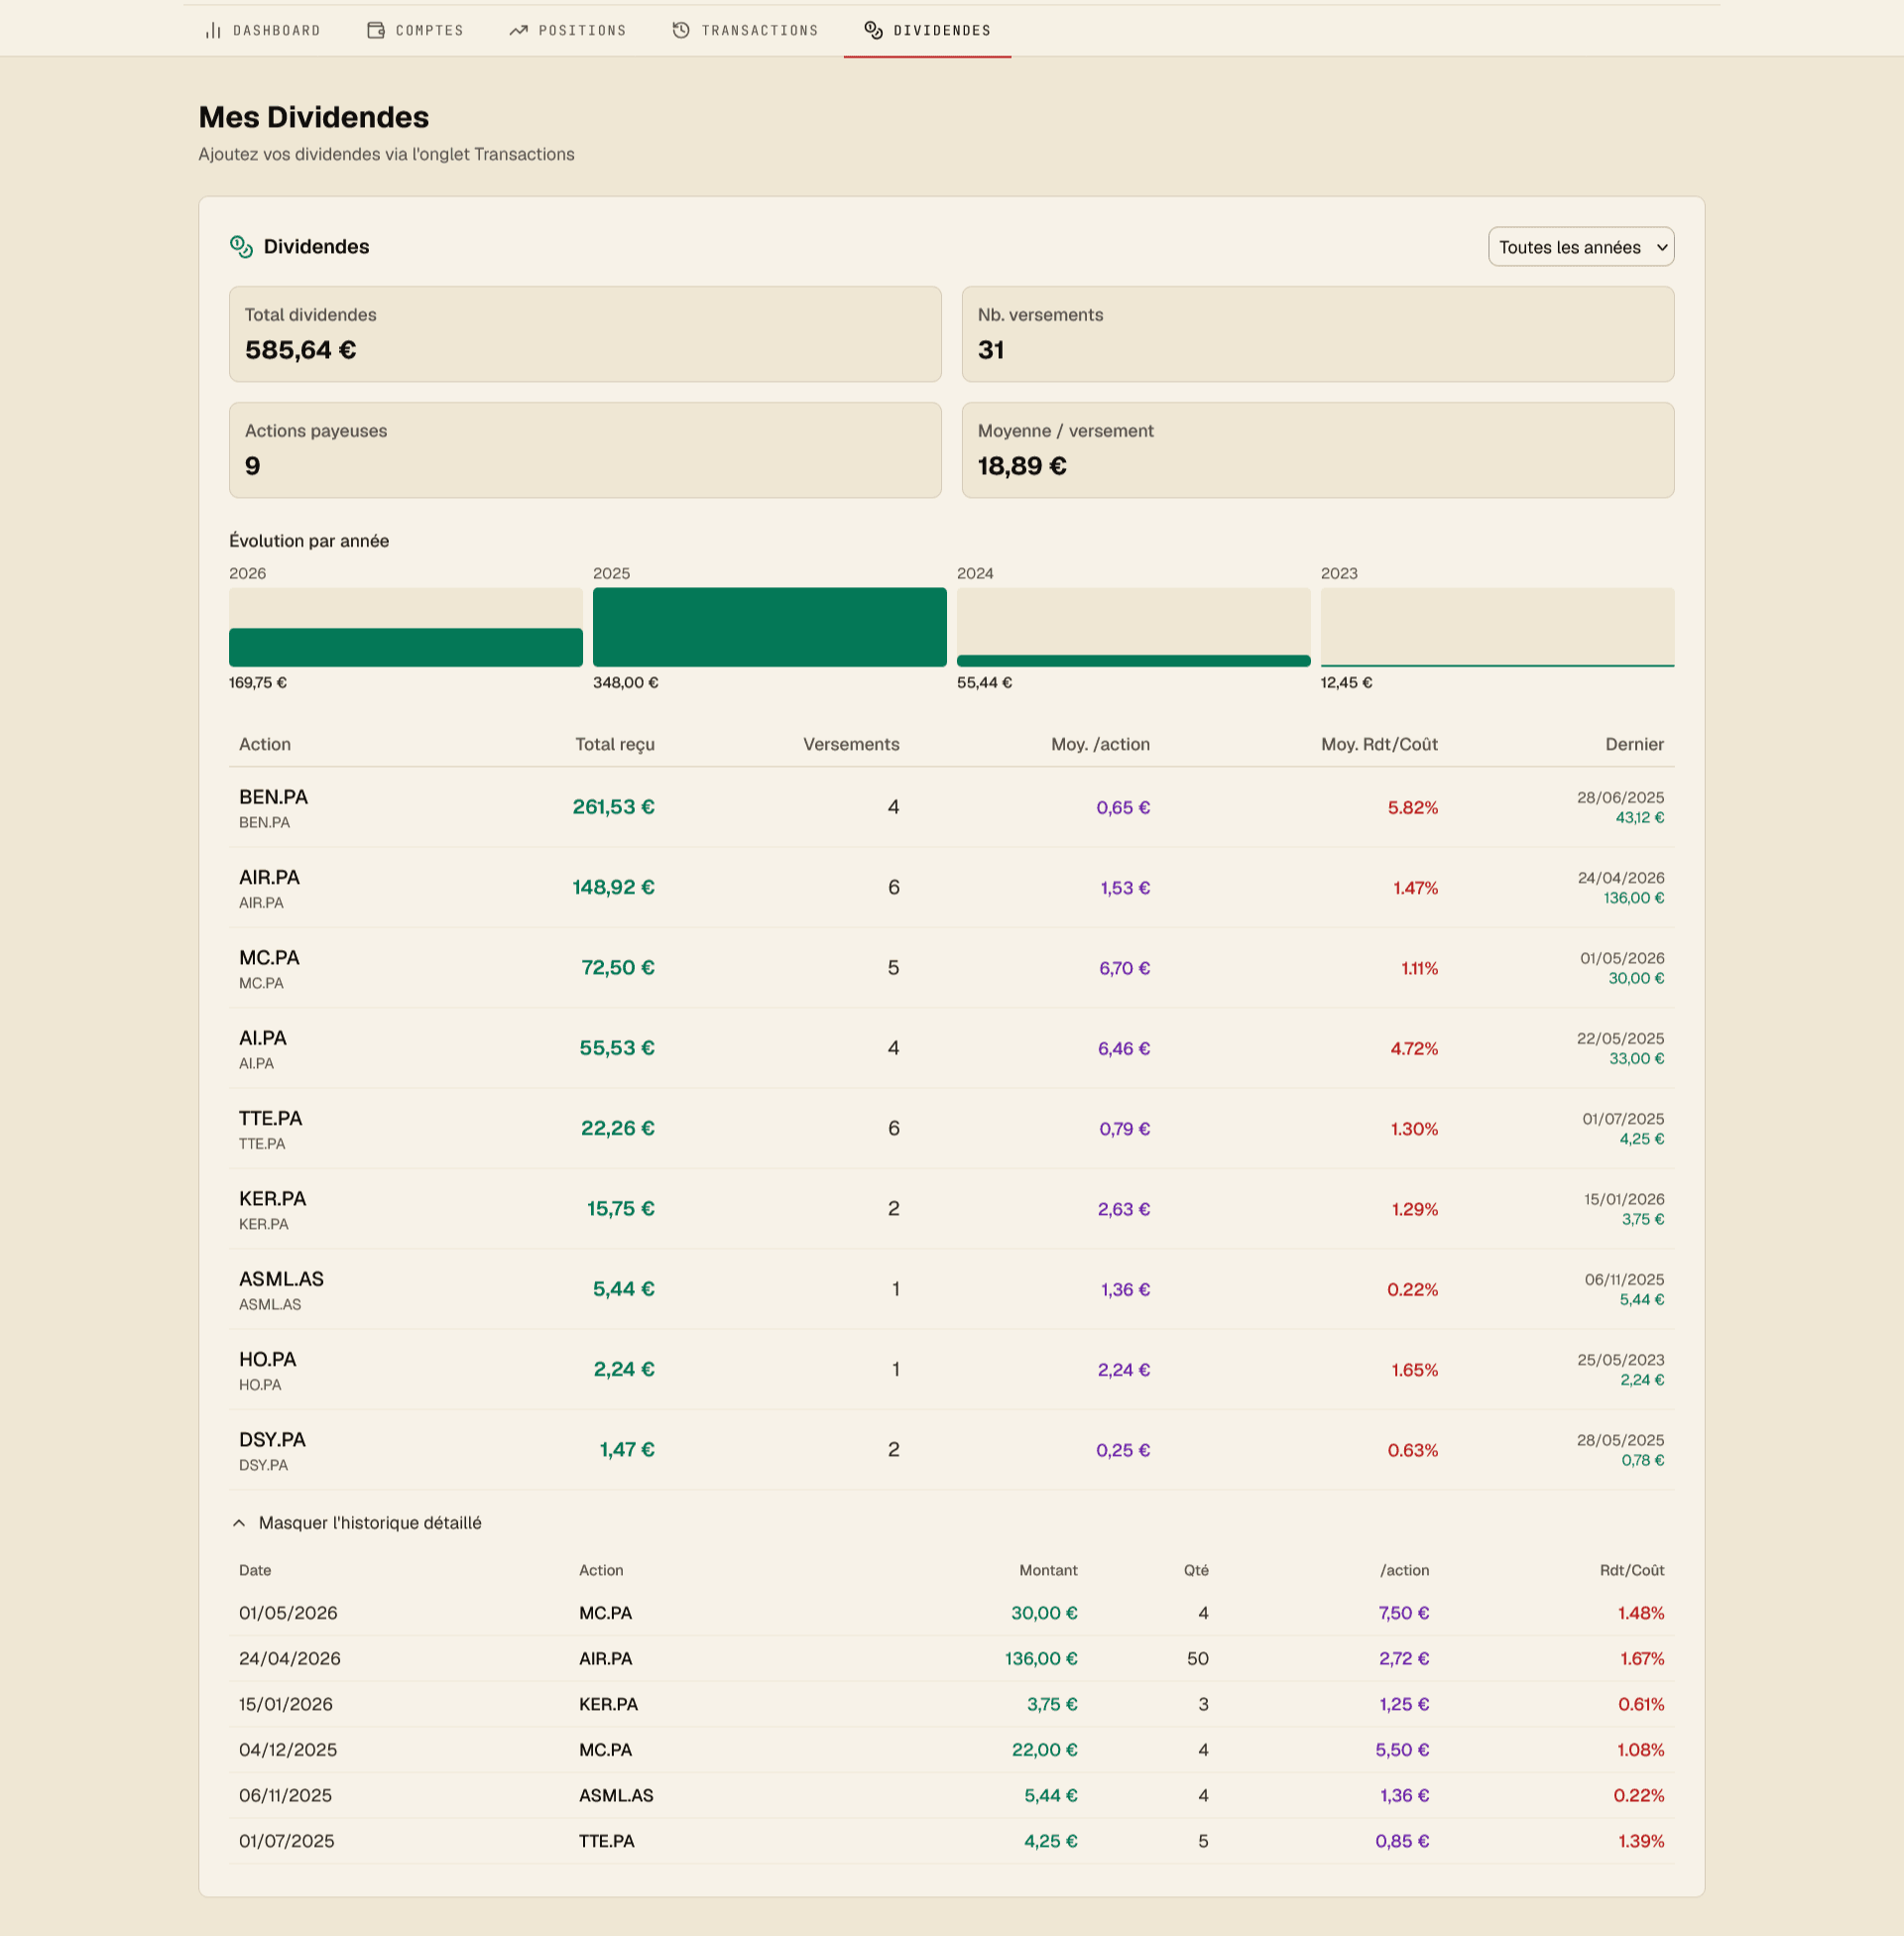Select the KER.PA row name in summary table

coord(272,1199)
